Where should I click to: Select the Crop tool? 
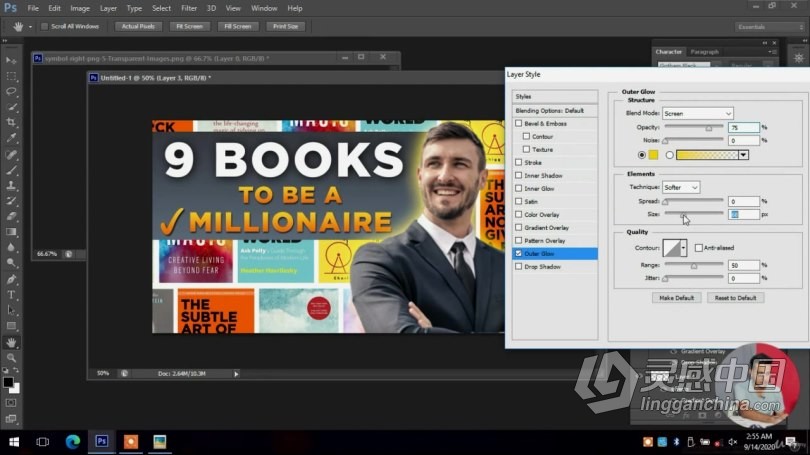[x=11, y=122]
